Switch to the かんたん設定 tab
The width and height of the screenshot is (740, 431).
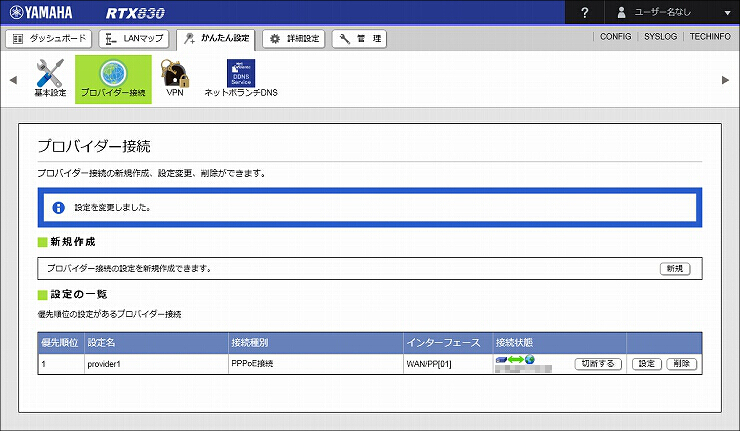point(216,39)
